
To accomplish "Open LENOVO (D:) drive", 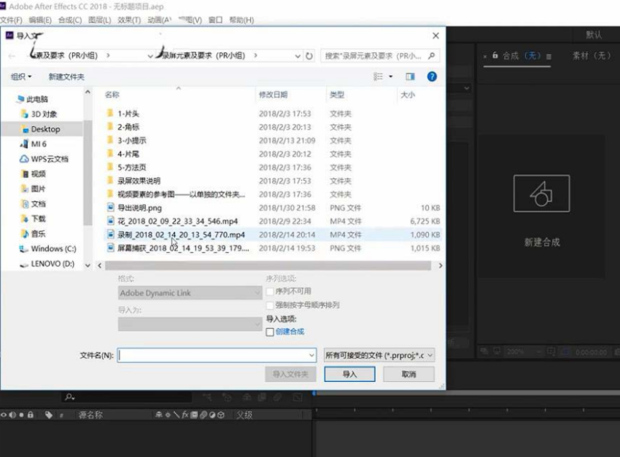I will [x=47, y=264].
